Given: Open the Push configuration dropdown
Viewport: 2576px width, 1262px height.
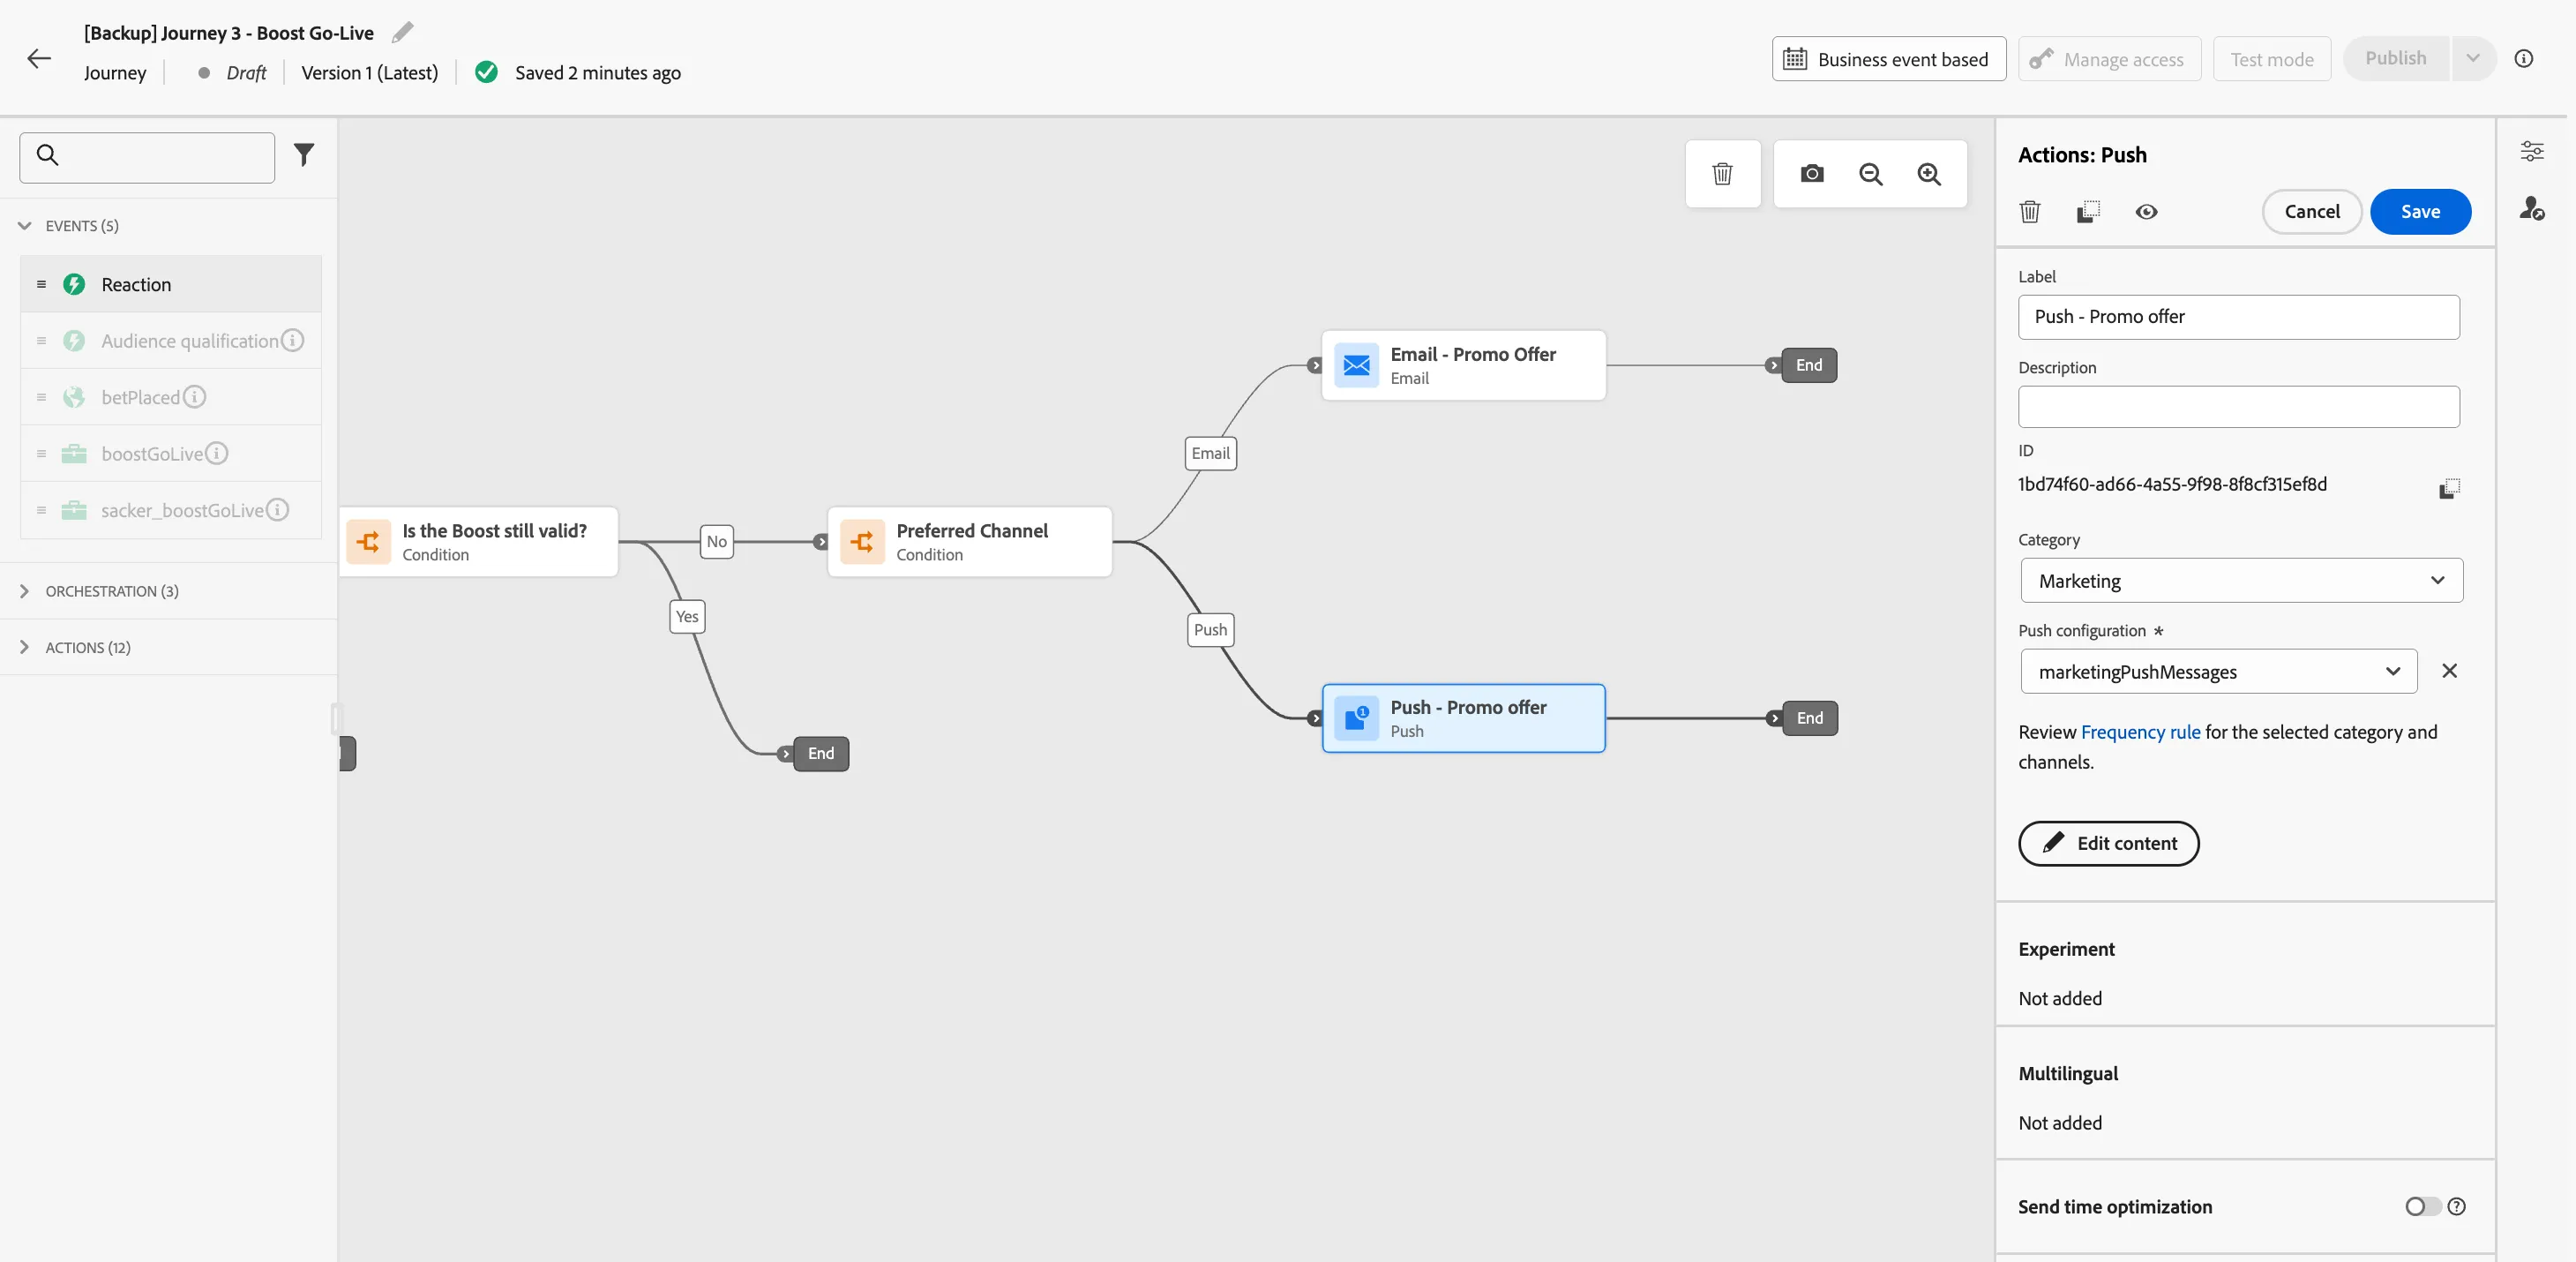Looking at the screenshot, I should click(2218, 672).
